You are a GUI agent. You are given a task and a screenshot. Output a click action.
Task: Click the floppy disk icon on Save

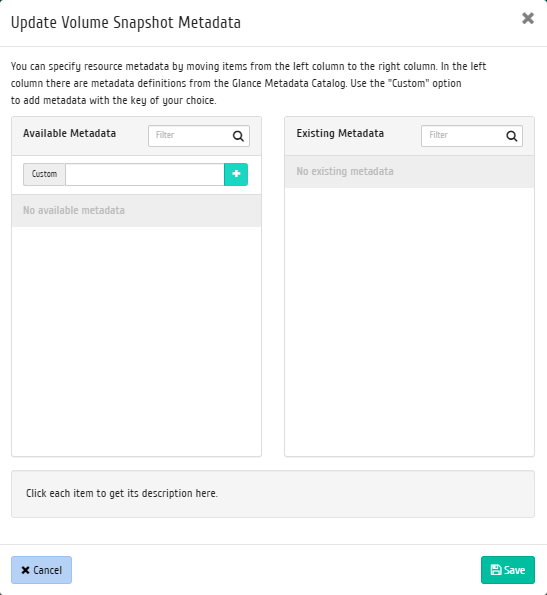point(496,570)
